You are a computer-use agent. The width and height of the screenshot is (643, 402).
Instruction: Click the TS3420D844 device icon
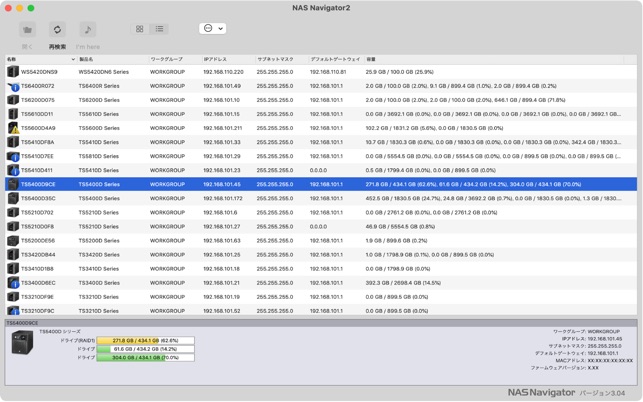click(13, 255)
